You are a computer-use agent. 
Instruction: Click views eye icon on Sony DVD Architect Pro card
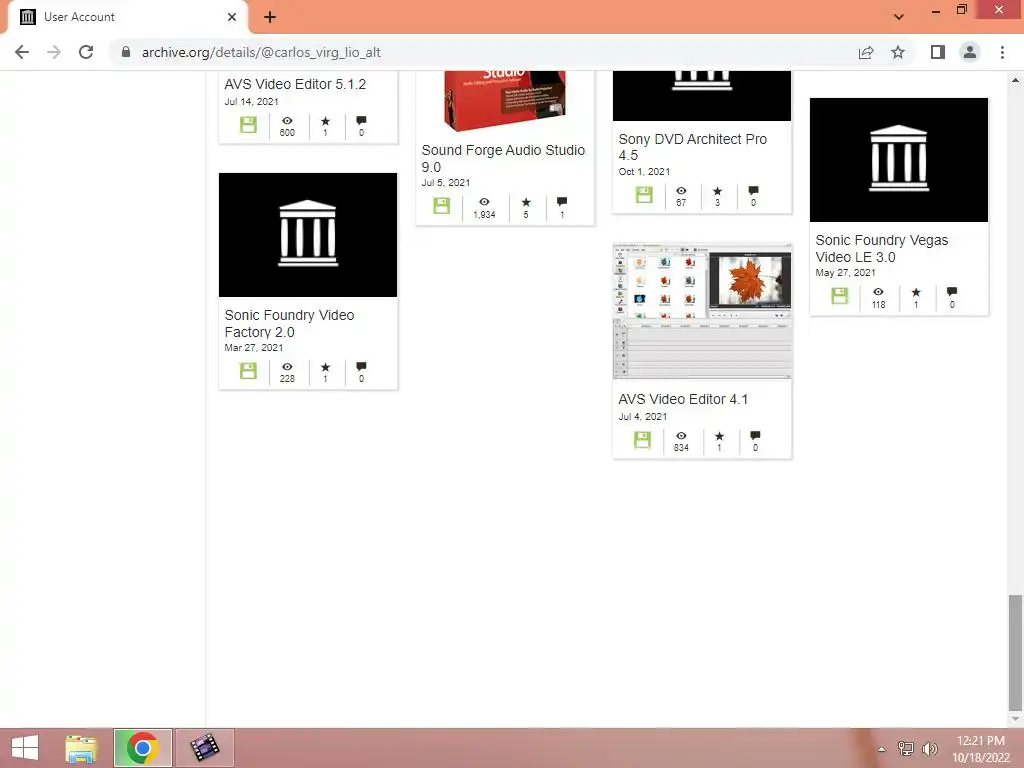click(x=681, y=191)
